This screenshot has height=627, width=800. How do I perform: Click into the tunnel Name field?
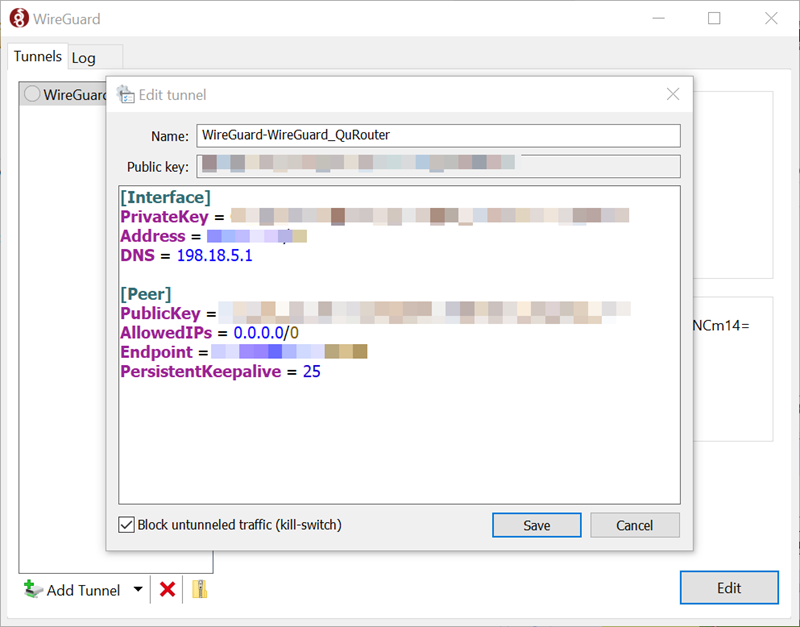click(x=438, y=135)
